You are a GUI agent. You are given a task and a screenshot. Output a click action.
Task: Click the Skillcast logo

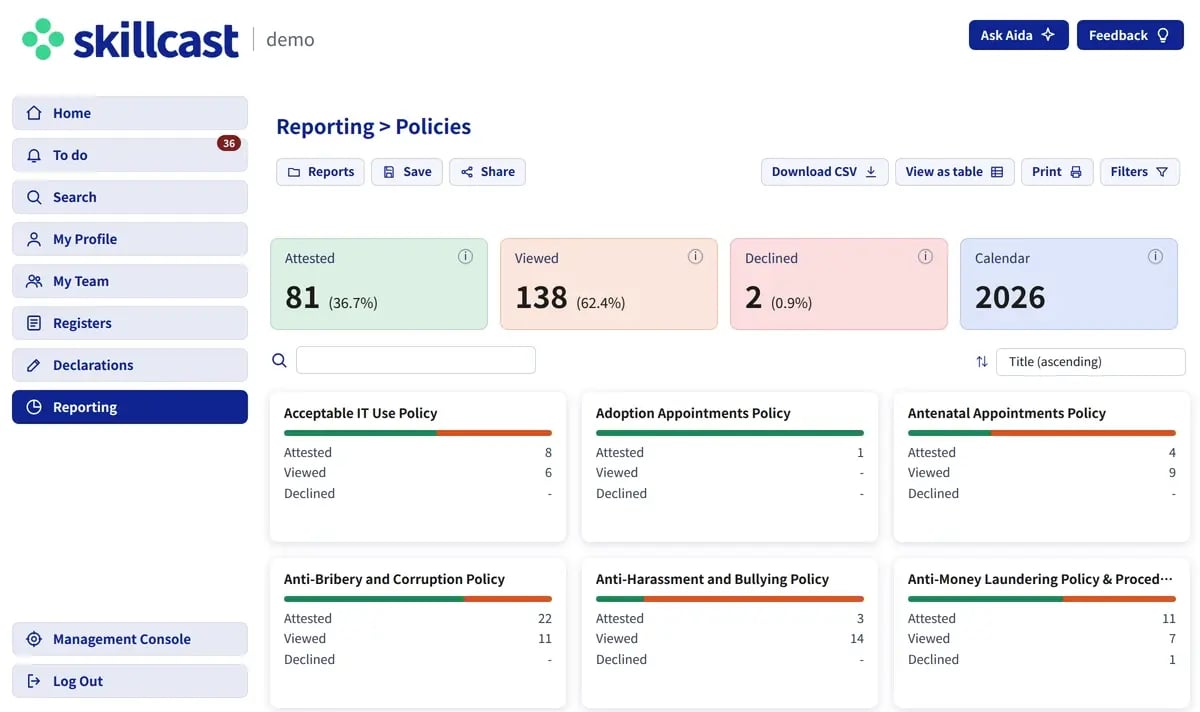[x=131, y=39]
